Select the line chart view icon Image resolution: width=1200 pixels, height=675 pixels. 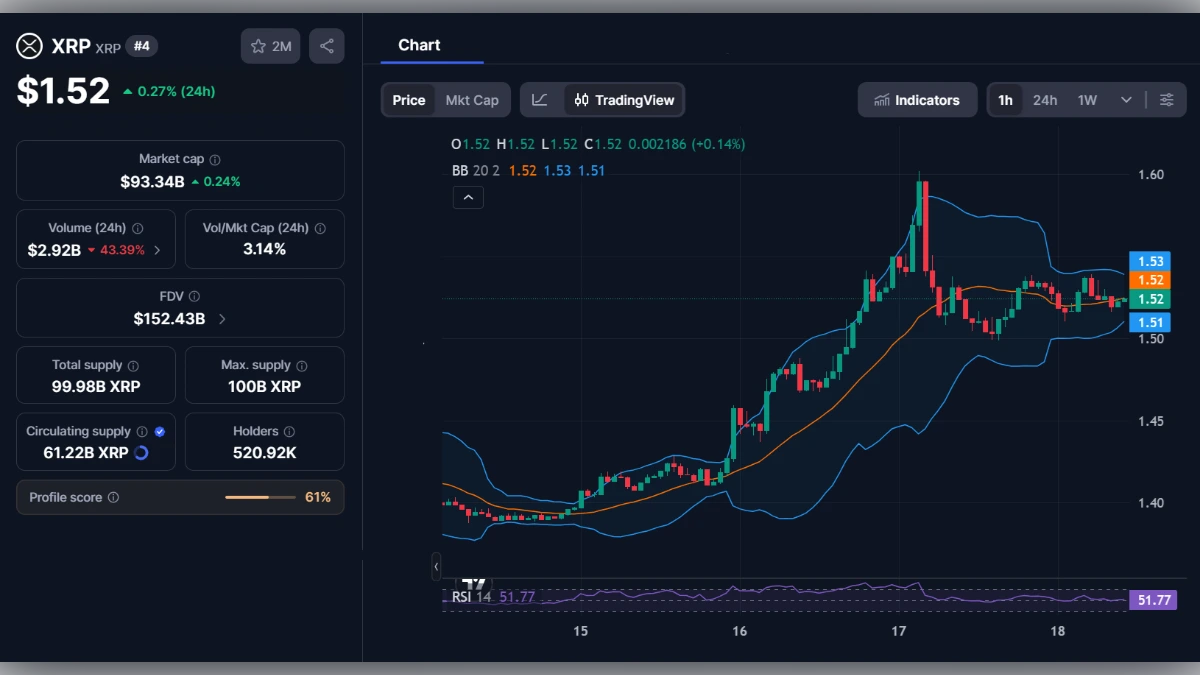(540, 100)
